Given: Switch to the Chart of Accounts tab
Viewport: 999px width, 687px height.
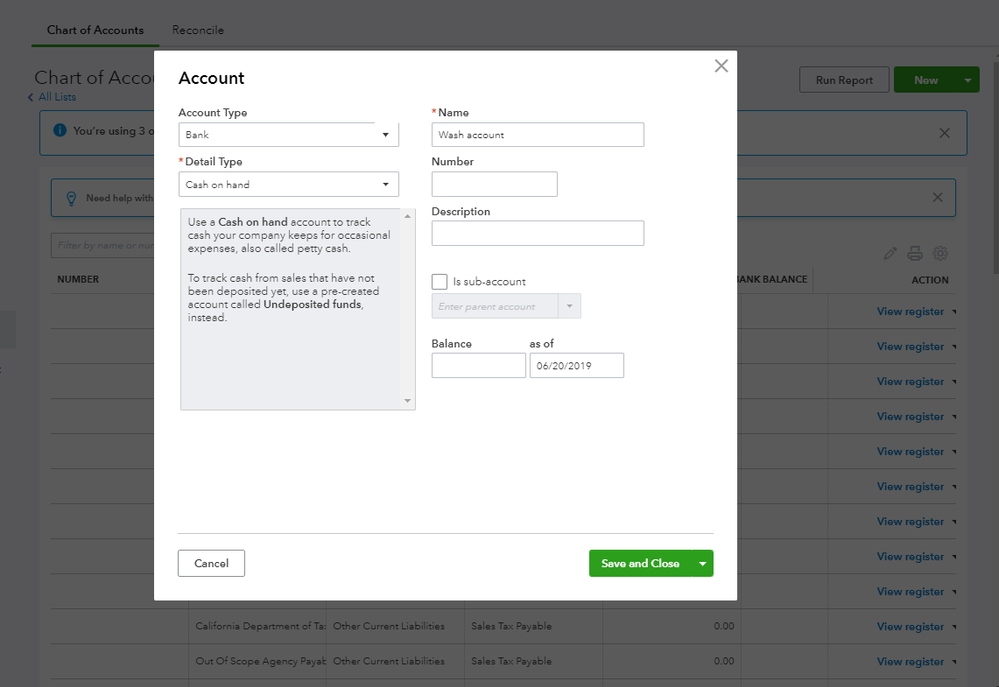Looking at the screenshot, I should click(x=96, y=30).
